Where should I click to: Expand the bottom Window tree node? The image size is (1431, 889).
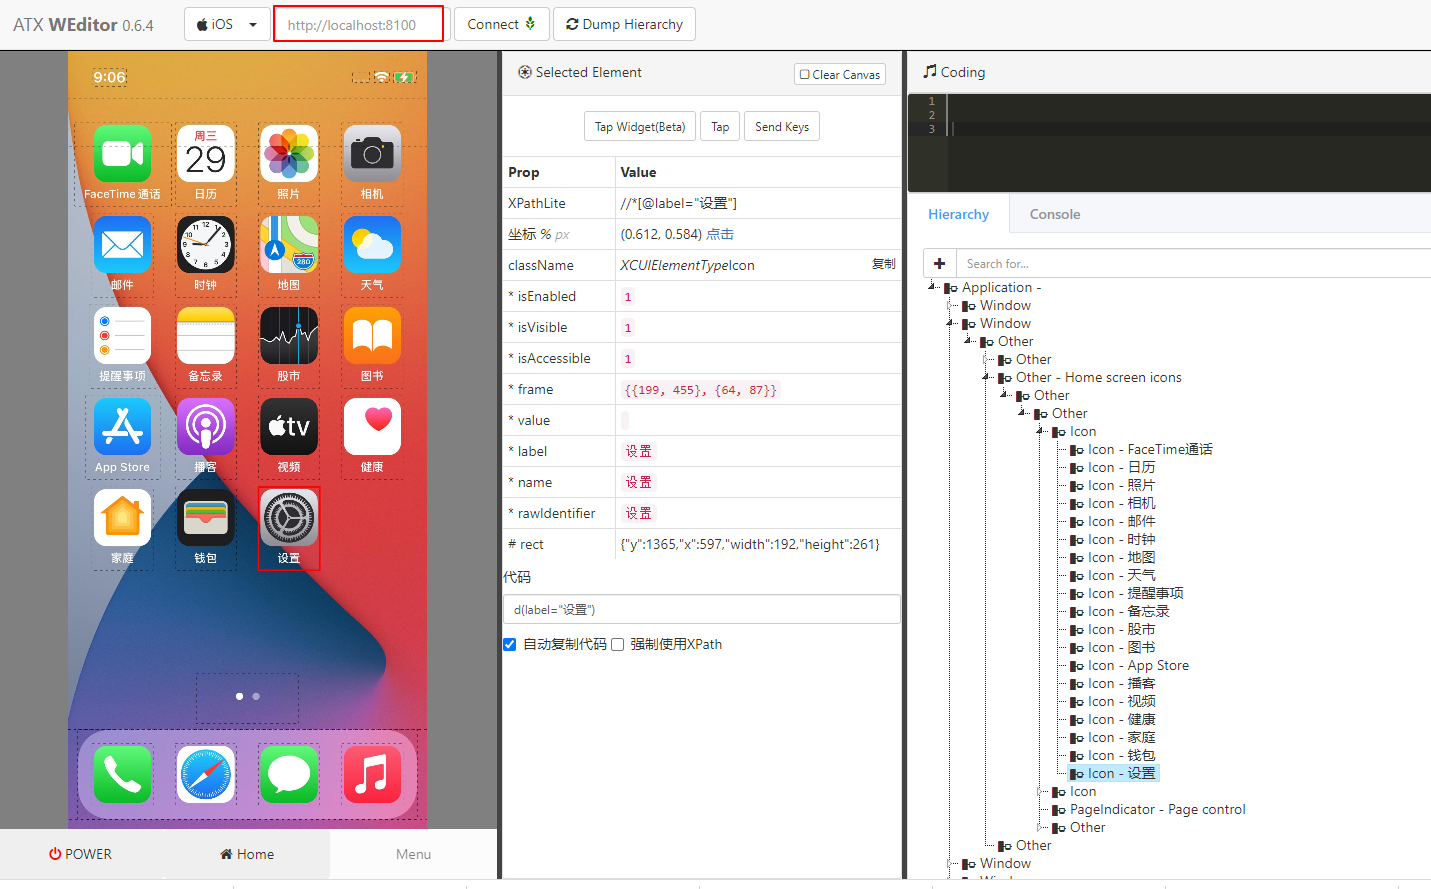point(950,863)
